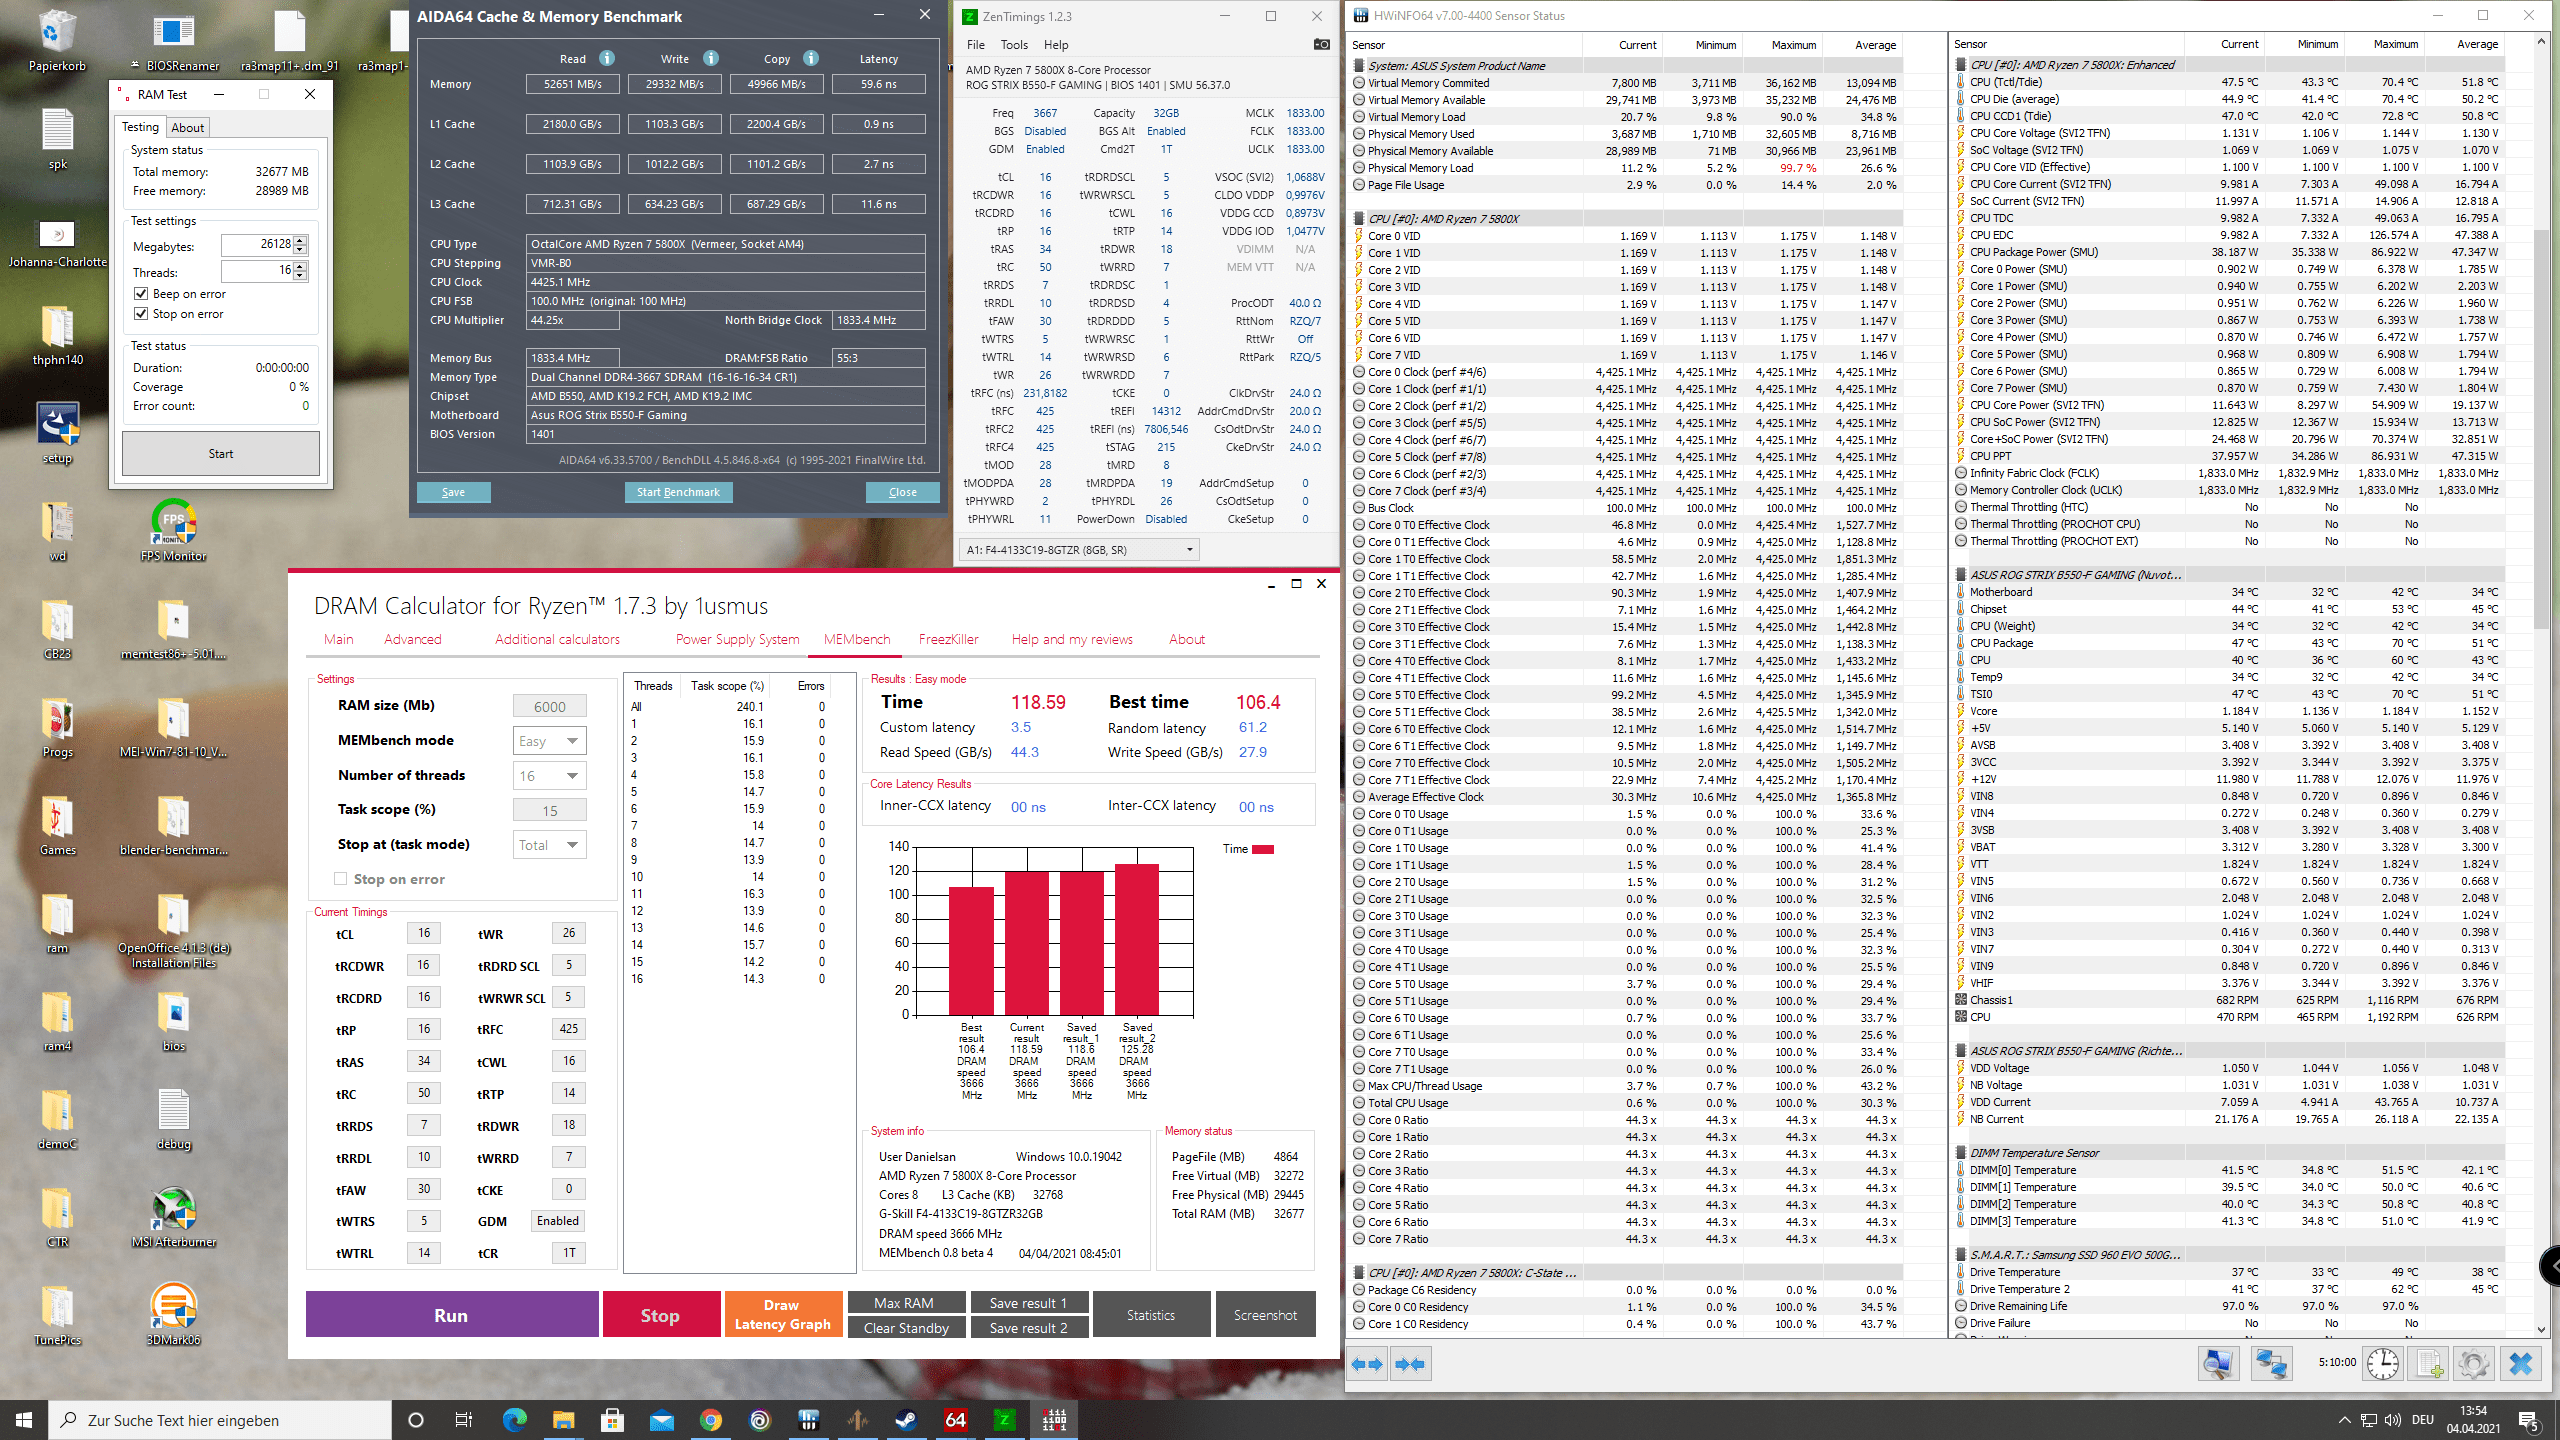
Task: Click the RAM size (Mb) field
Action: (549, 706)
